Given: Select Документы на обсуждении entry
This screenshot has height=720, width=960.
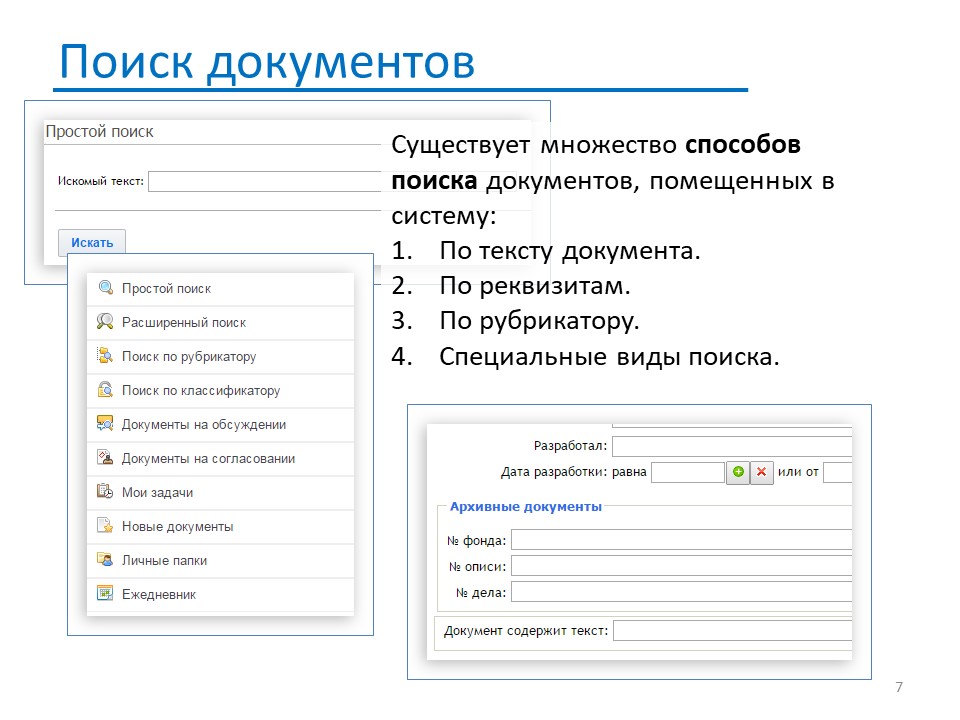Looking at the screenshot, I should (220, 424).
